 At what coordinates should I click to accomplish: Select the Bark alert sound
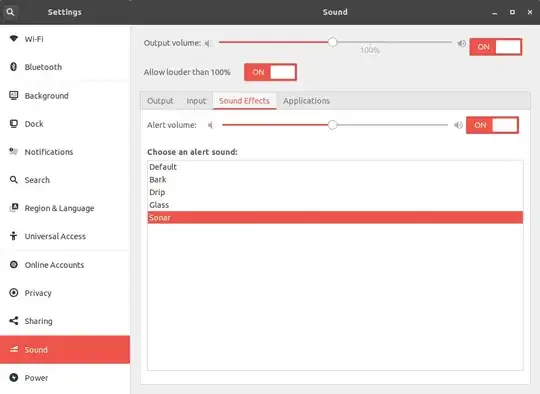[335, 180]
